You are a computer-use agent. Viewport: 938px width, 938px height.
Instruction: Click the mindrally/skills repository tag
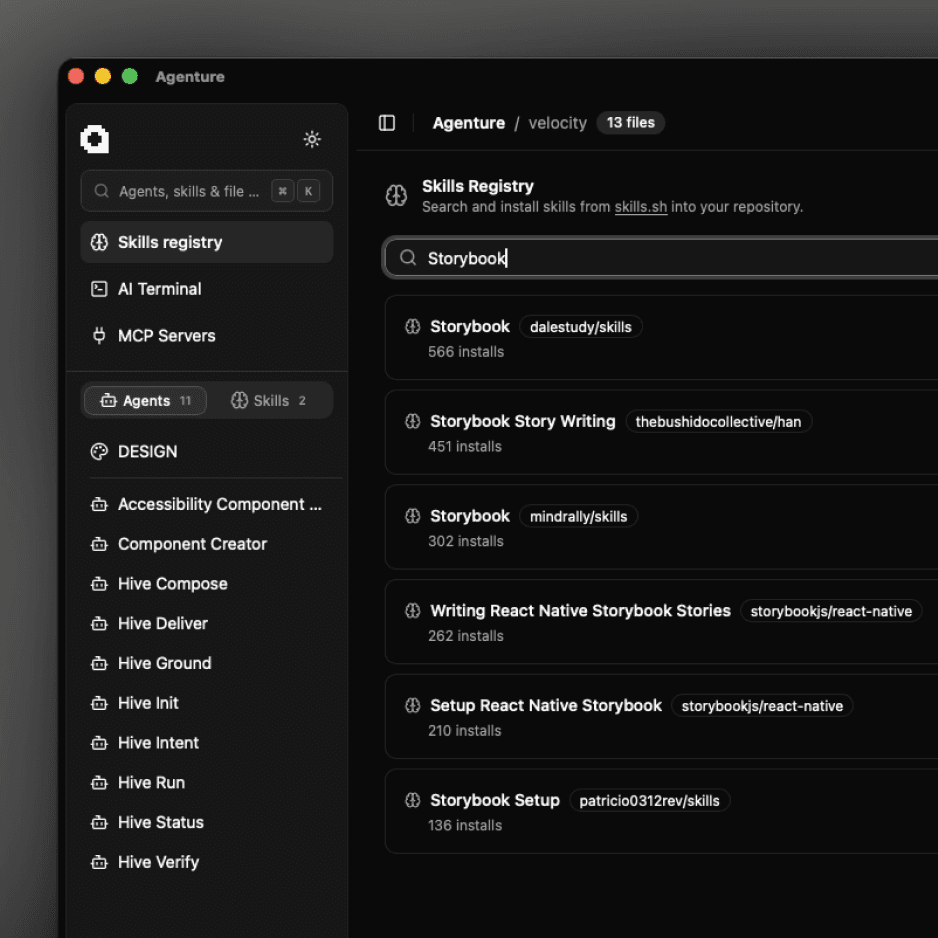click(x=578, y=516)
